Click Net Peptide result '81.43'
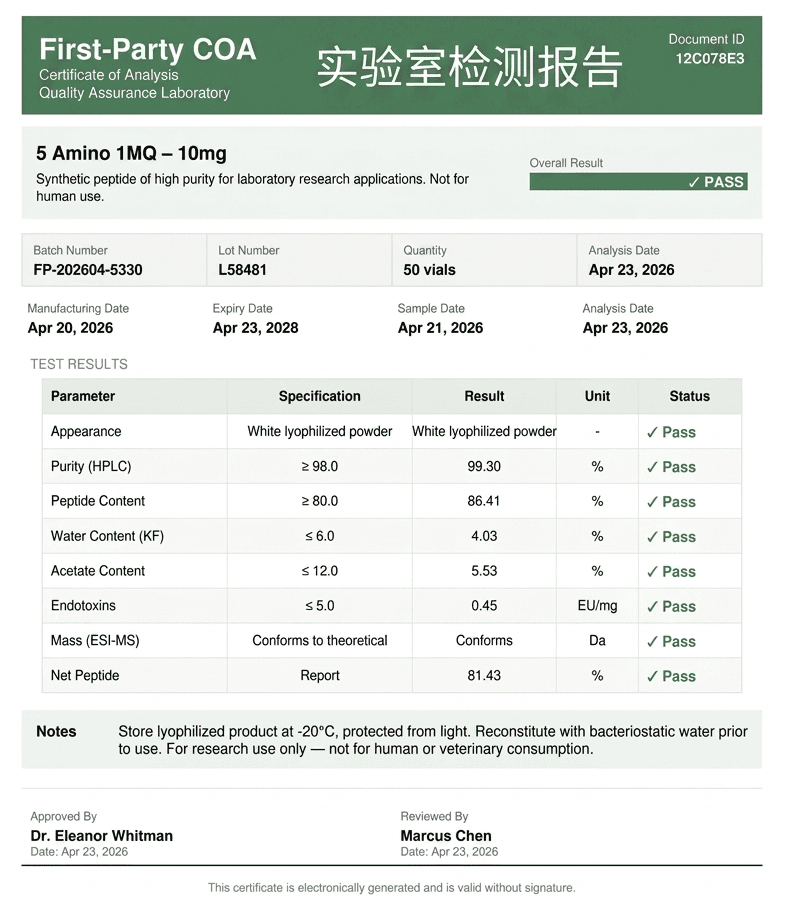The height and width of the screenshot is (911, 796). (x=484, y=676)
